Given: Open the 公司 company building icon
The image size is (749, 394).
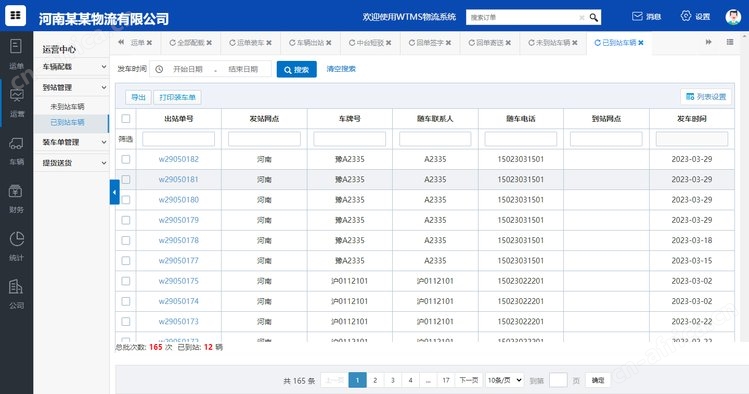Looking at the screenshot, I should point(16,287).
